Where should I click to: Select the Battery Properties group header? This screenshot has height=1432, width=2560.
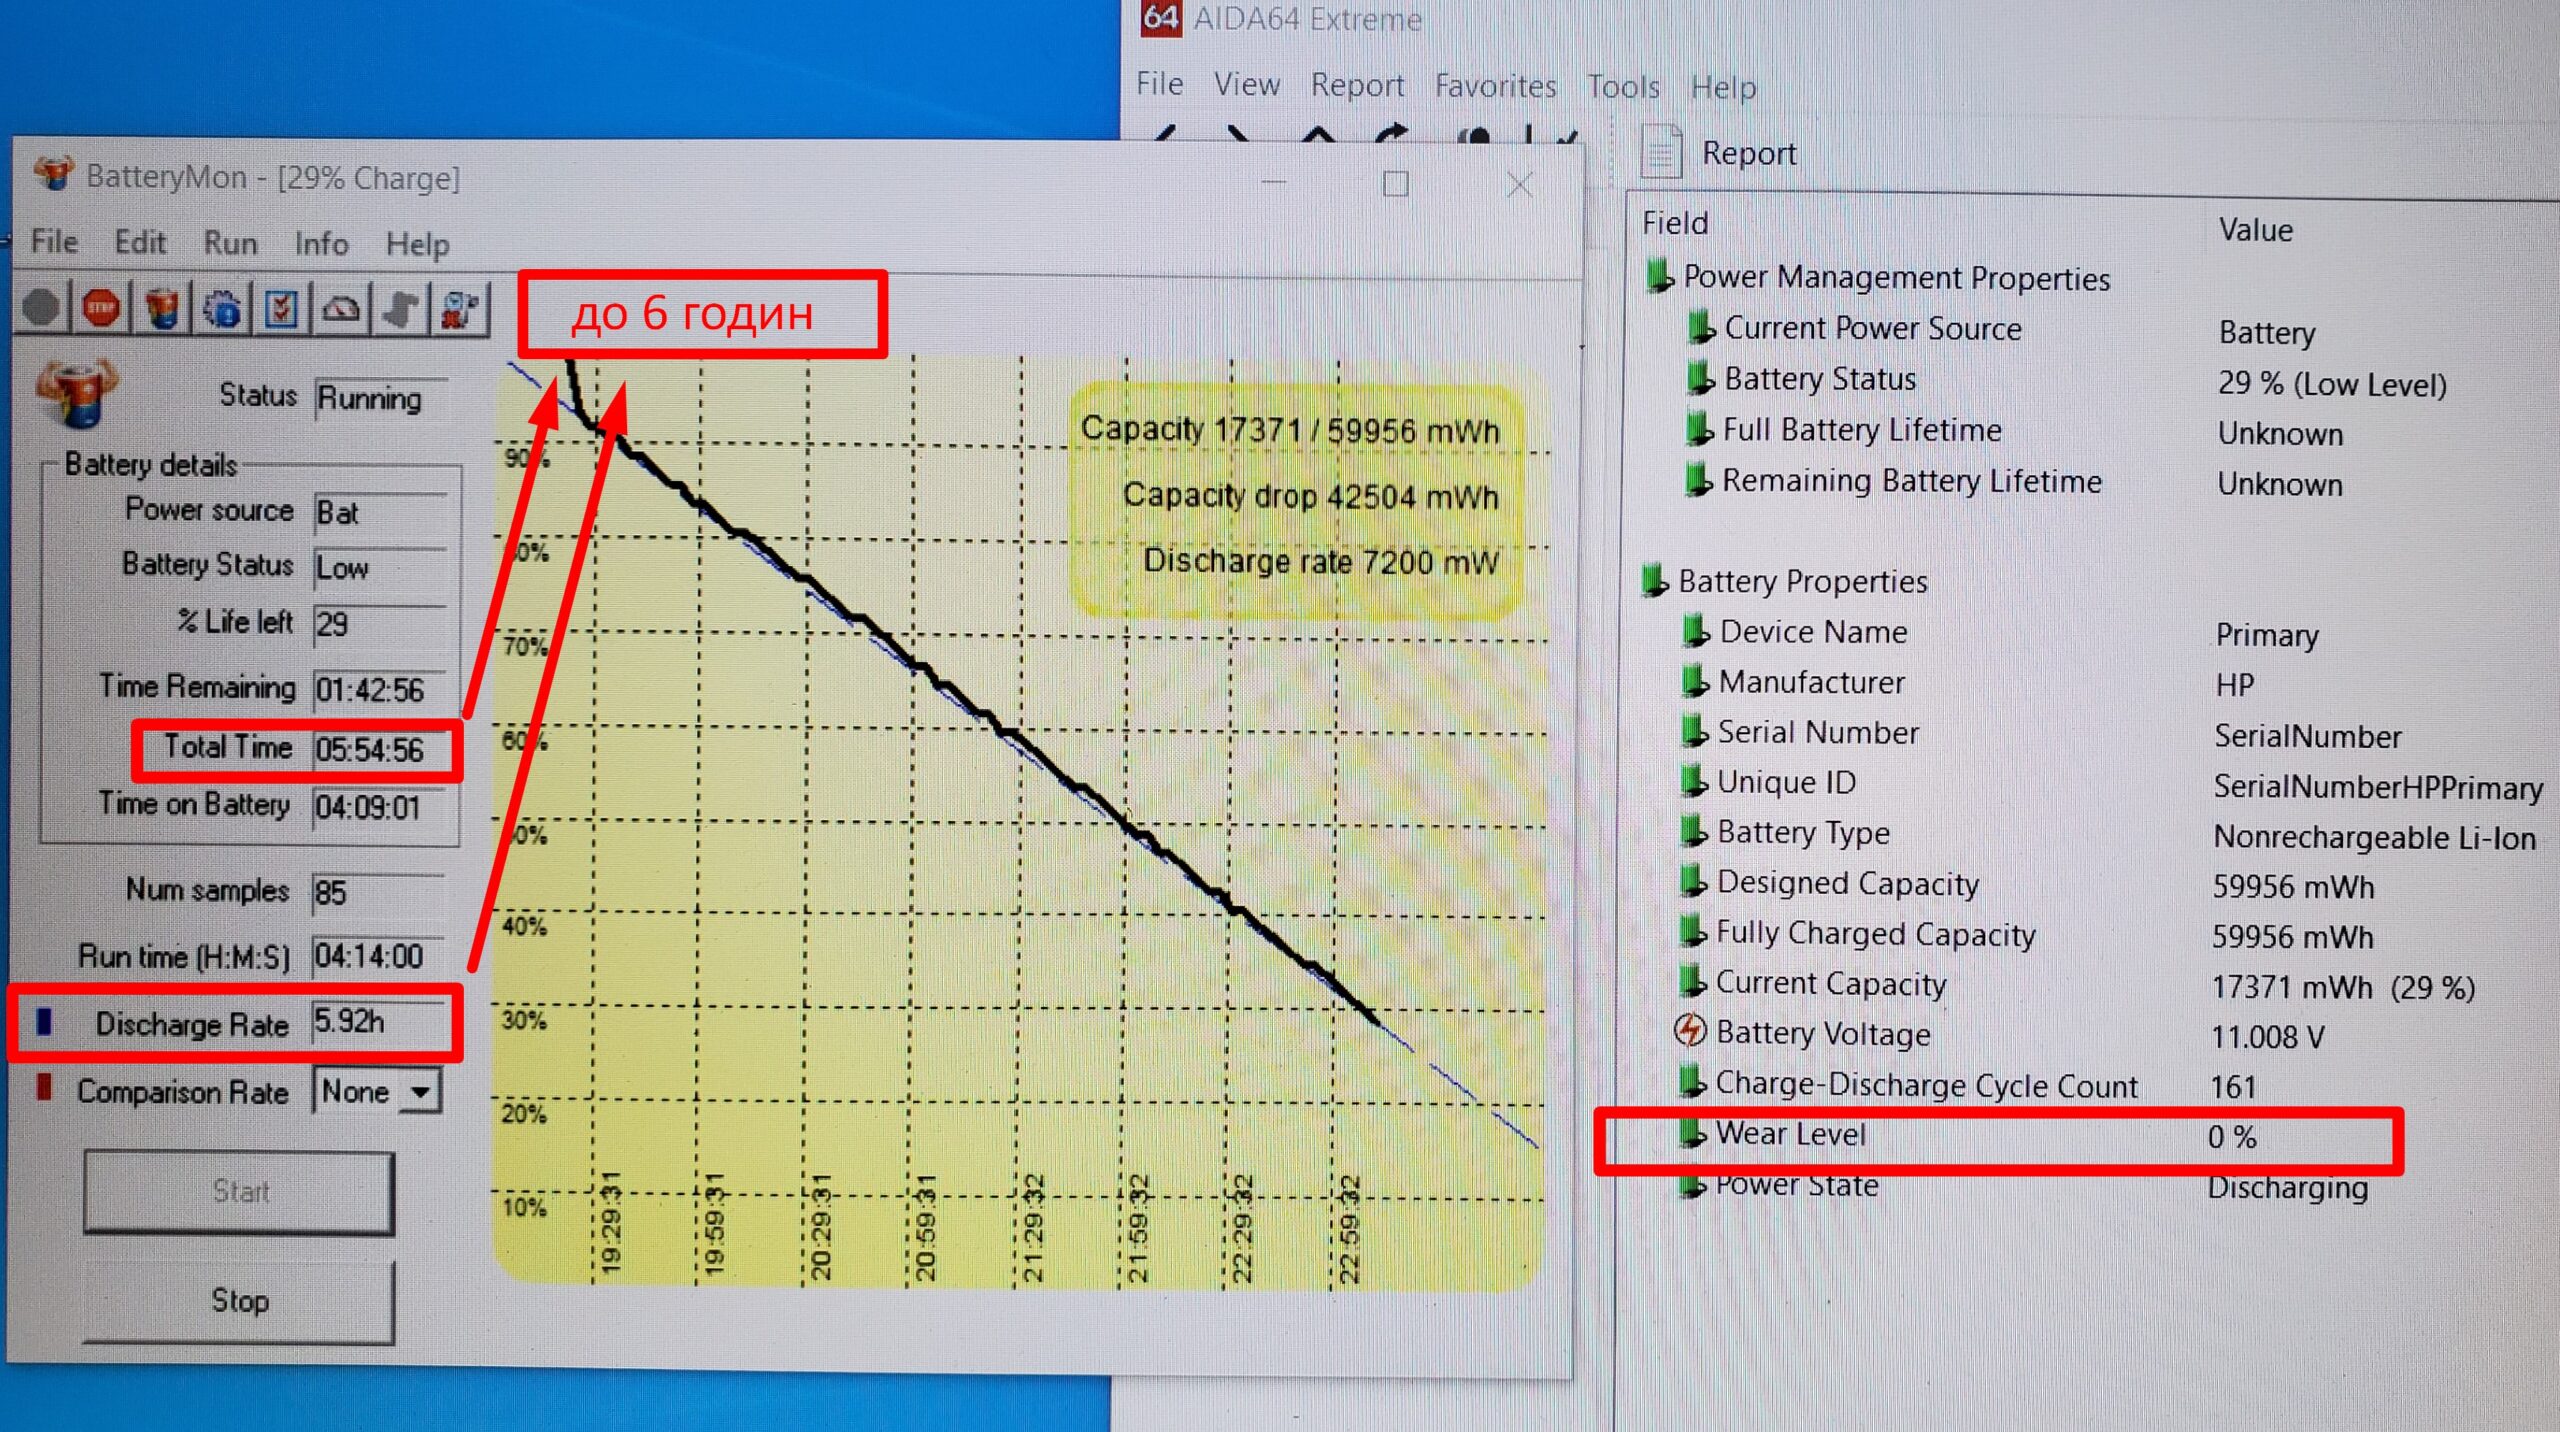pyautogui.click(x=1802, y=581)
